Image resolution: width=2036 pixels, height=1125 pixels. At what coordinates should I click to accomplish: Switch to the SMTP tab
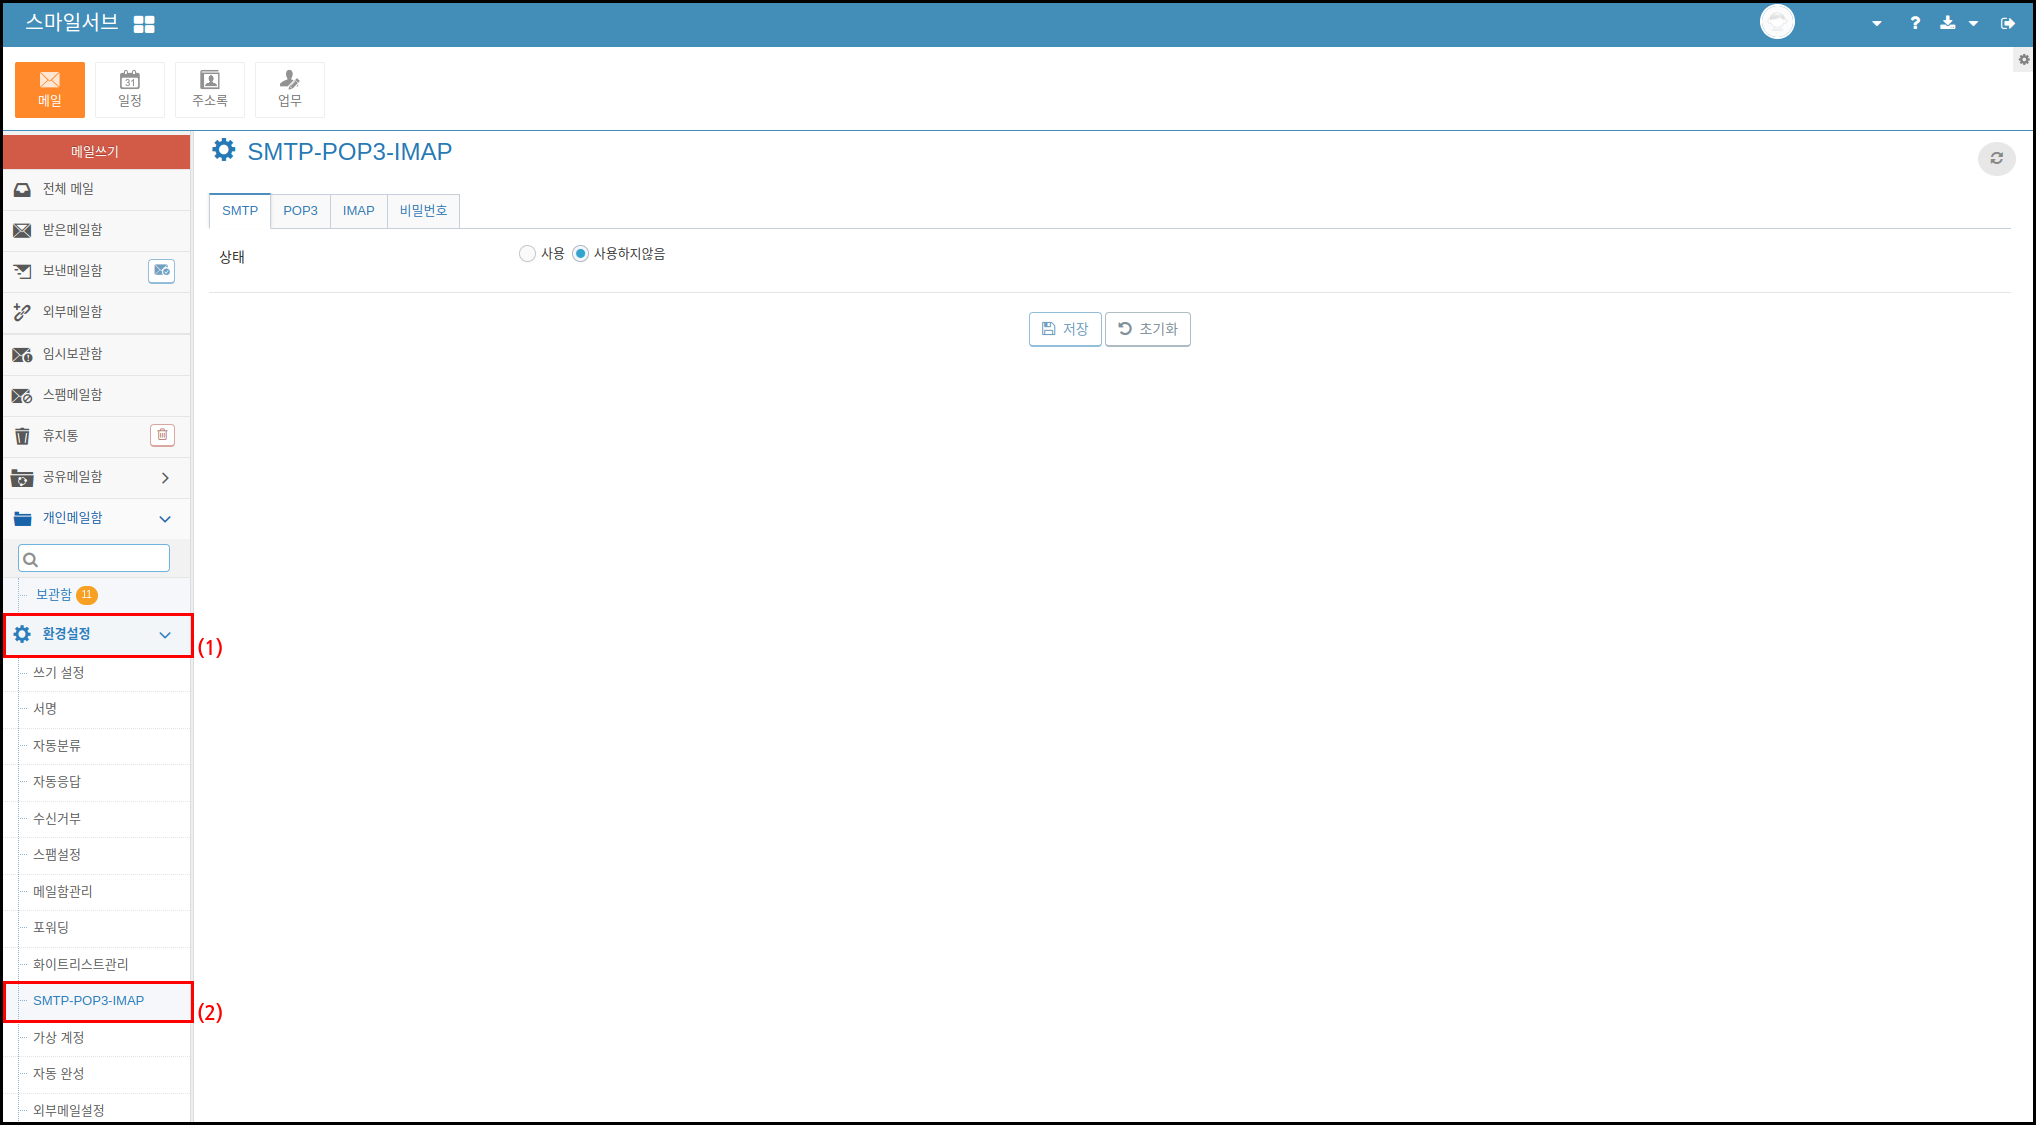point(240,211)
